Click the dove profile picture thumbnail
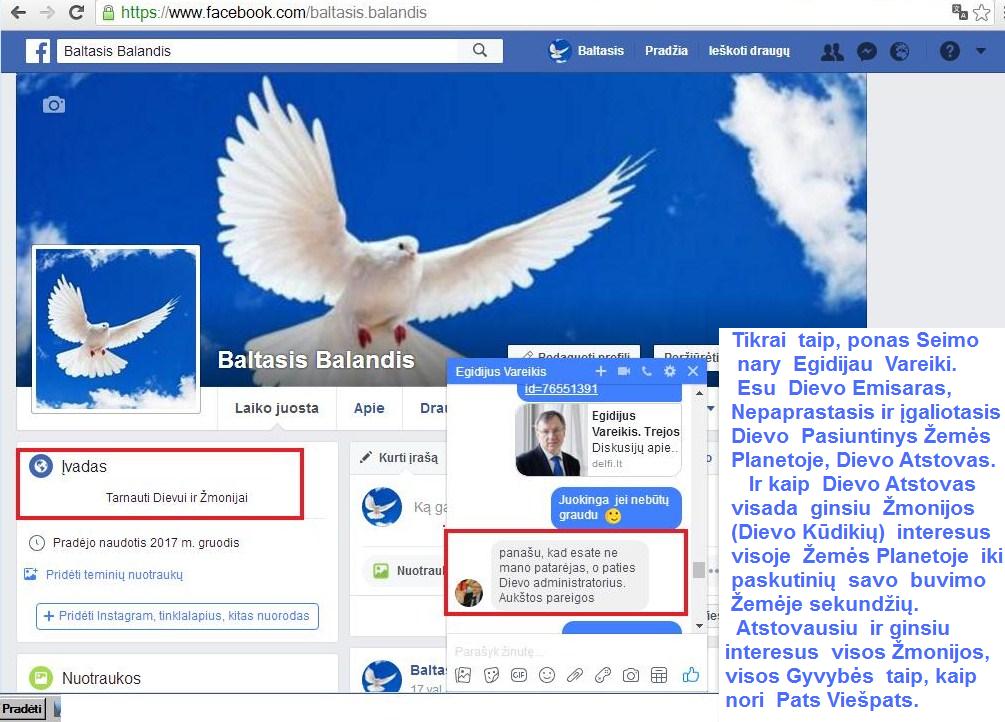The image size is (1005, 722). (x=116, y=329)
